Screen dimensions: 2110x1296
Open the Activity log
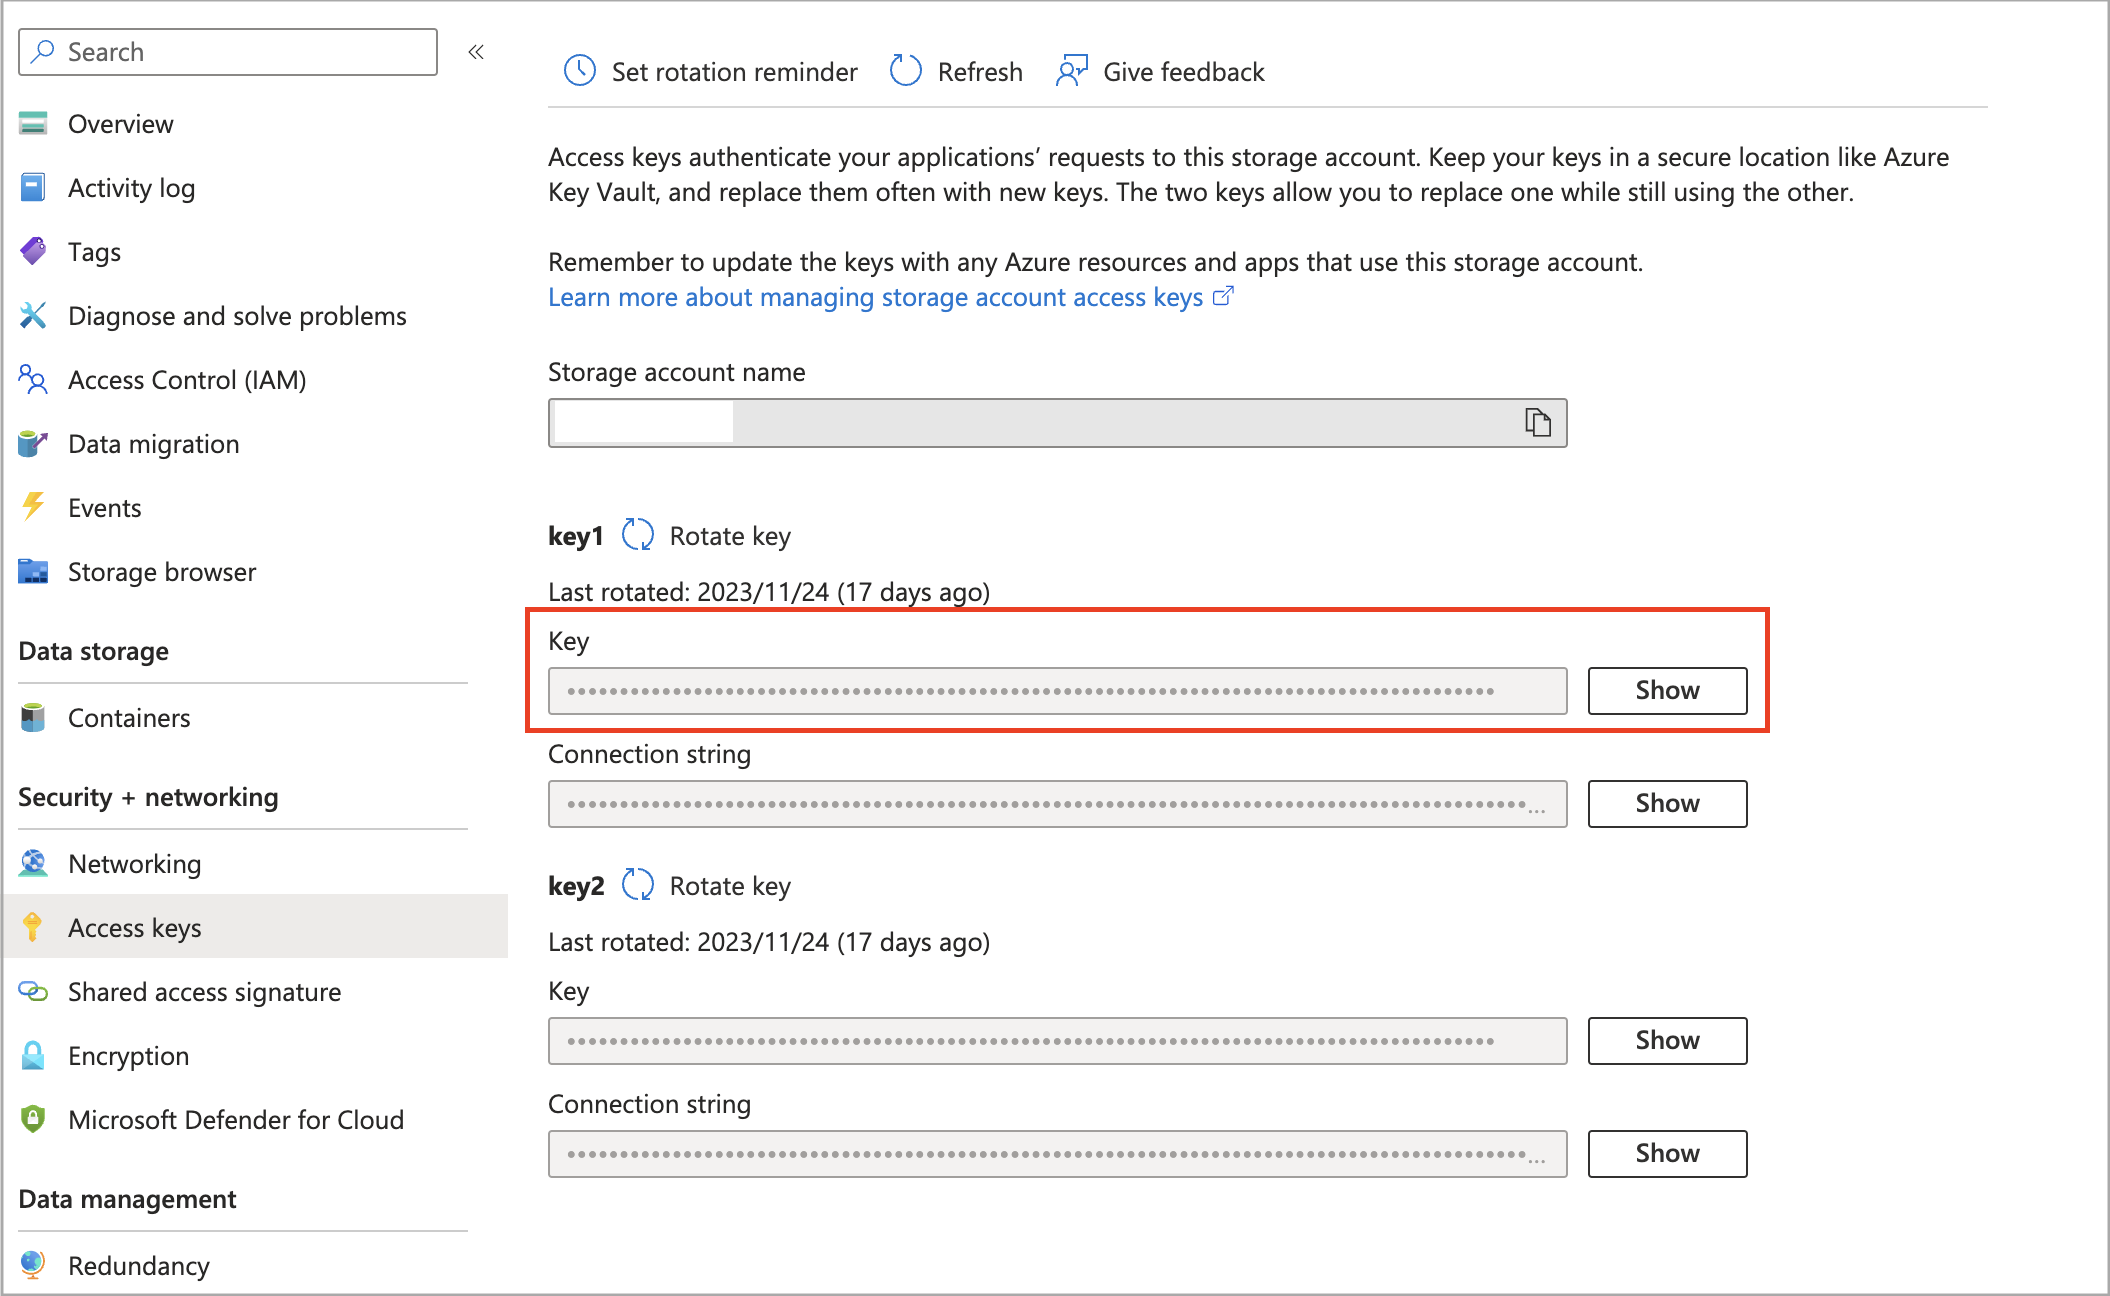tap(131, 187)
